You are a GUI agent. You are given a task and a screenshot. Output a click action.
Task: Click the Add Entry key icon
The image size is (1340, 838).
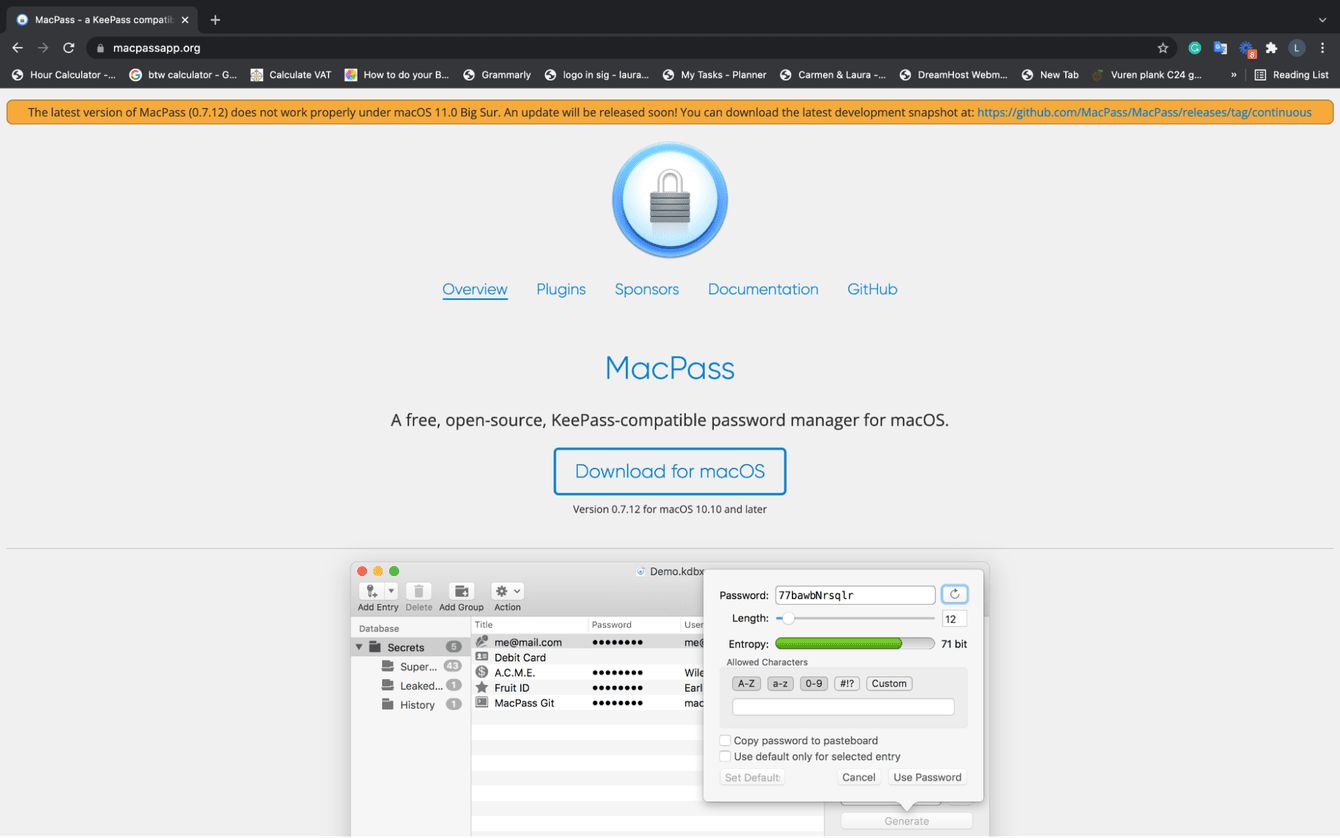click(372, 591)
